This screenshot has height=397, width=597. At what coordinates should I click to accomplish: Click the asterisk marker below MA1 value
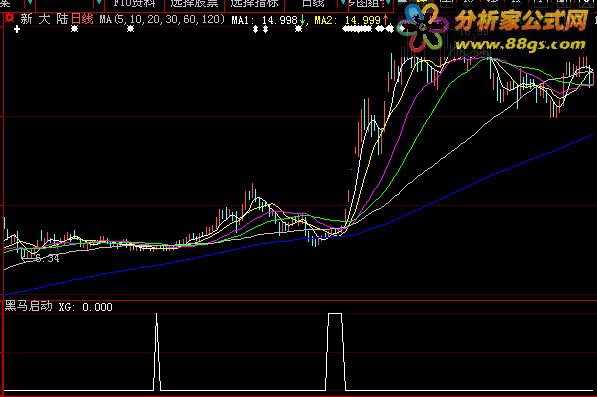[x=298, y=29]
